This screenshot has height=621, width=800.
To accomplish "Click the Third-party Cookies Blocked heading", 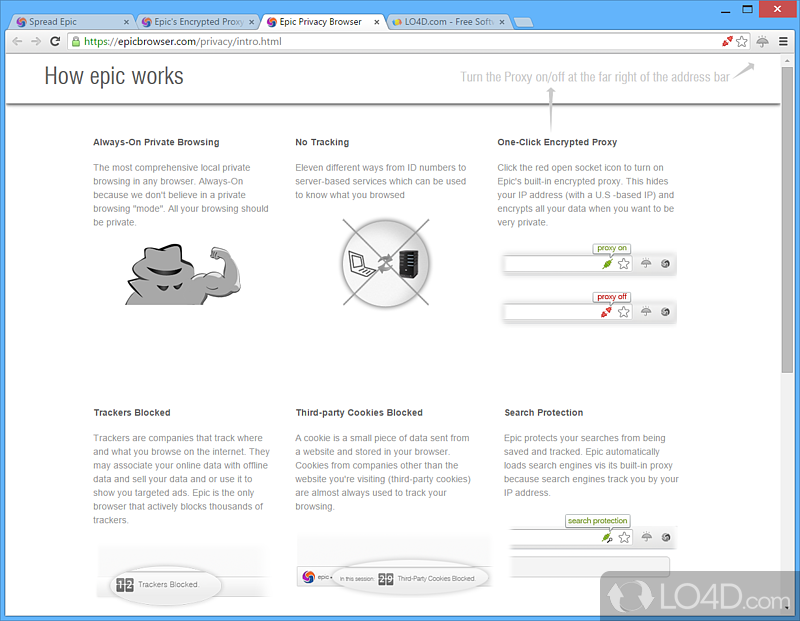I will point(359,413).
